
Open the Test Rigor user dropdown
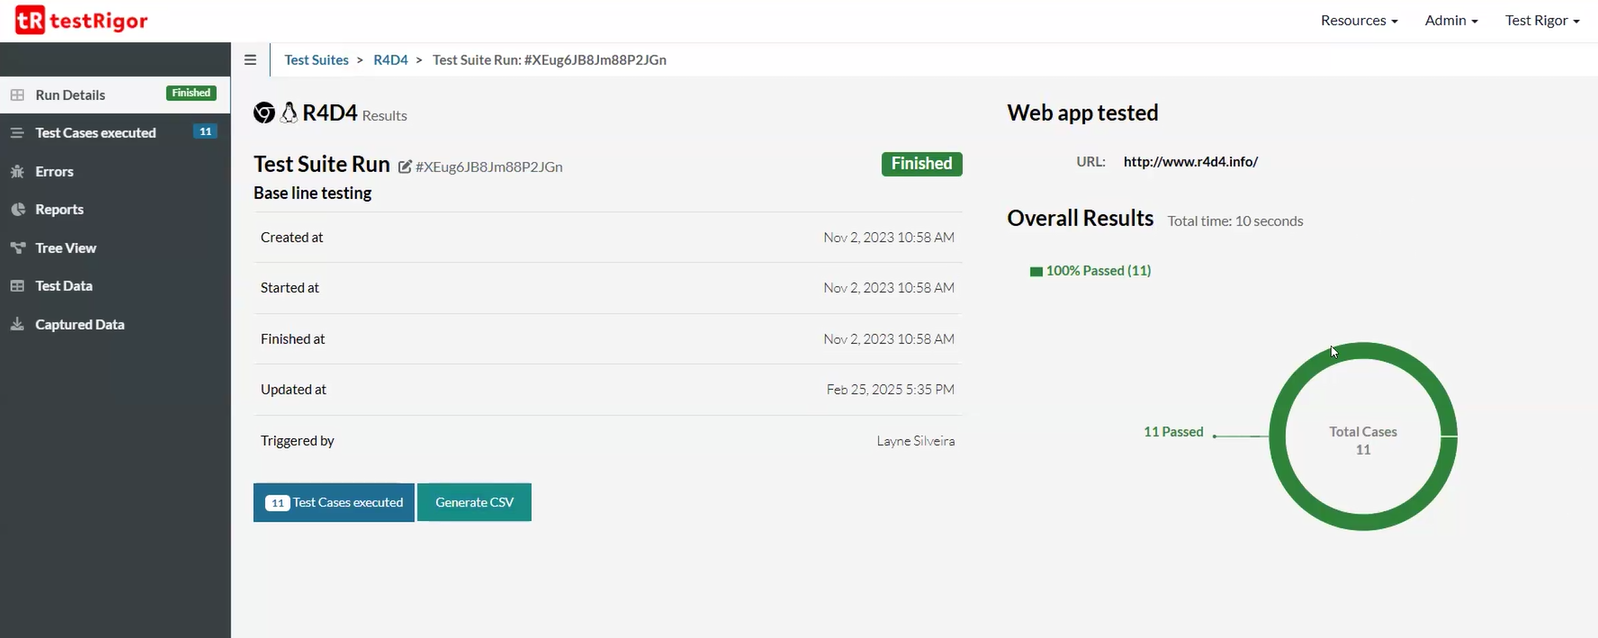[1542, 20]
